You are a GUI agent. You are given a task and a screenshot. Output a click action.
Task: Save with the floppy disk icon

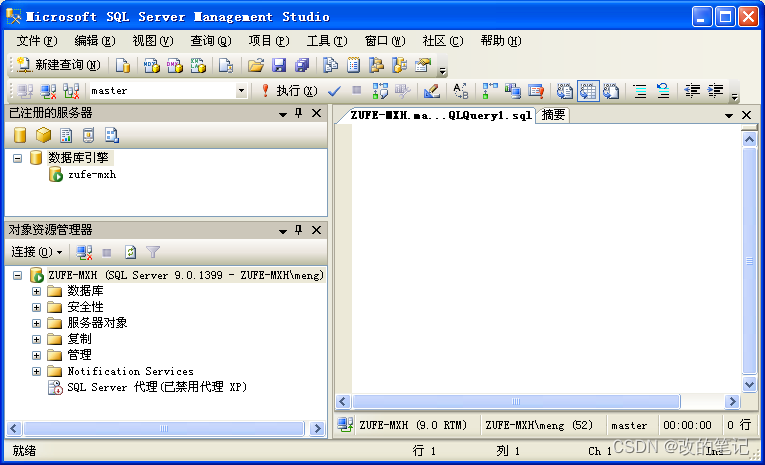click(x=279, y=65)
